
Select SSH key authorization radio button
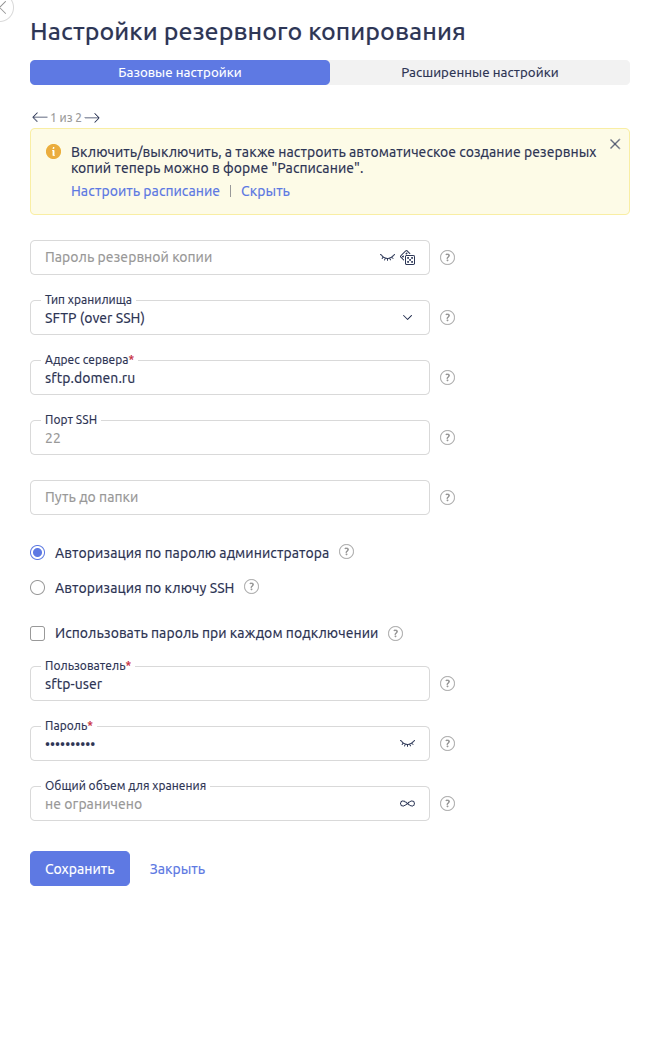38,588
